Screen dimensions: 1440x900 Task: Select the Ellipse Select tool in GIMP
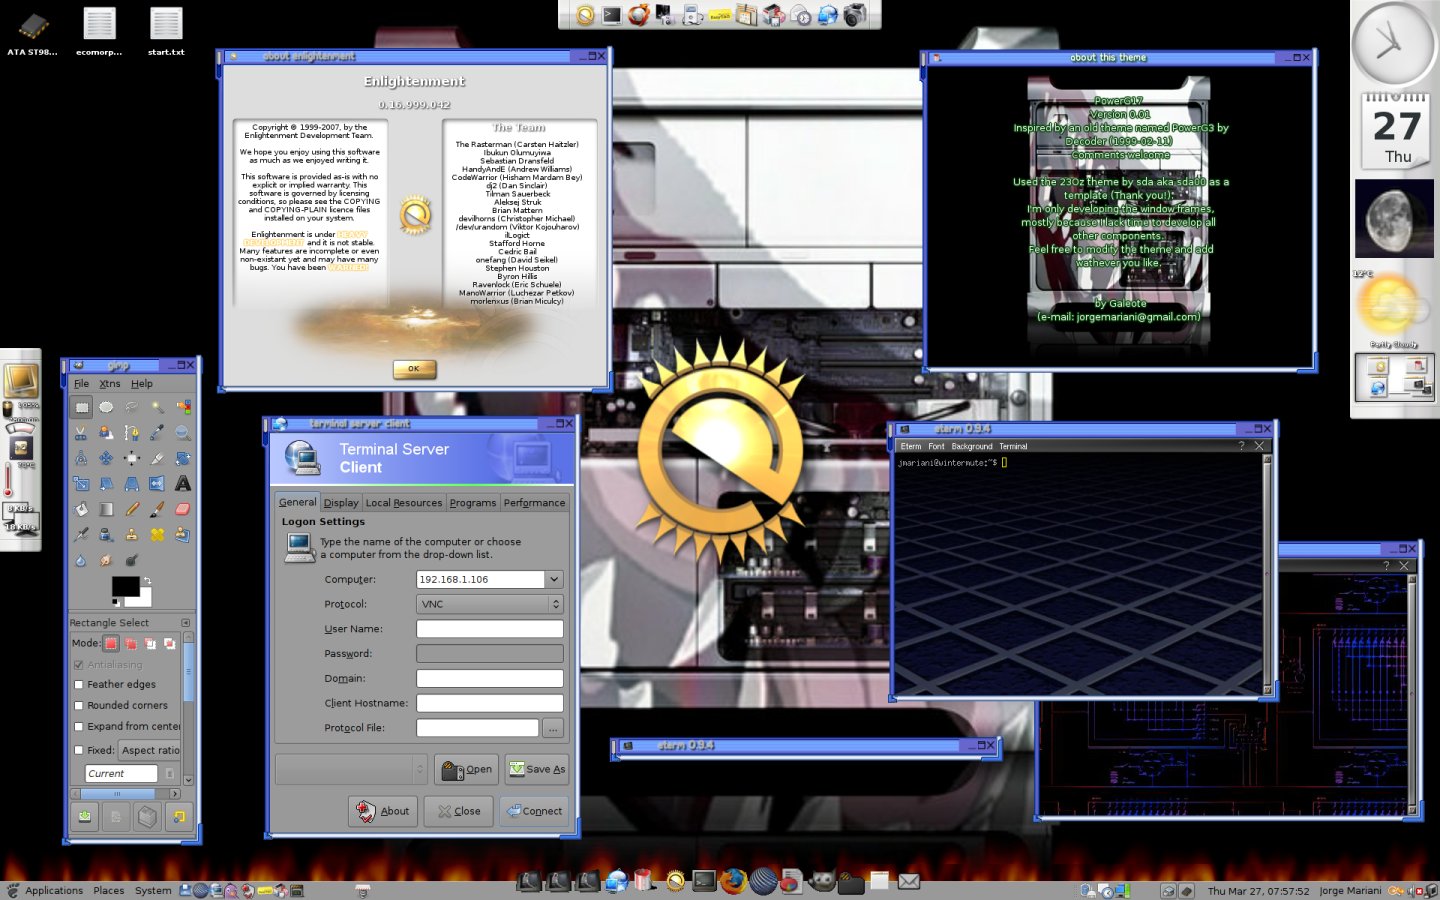106,407
